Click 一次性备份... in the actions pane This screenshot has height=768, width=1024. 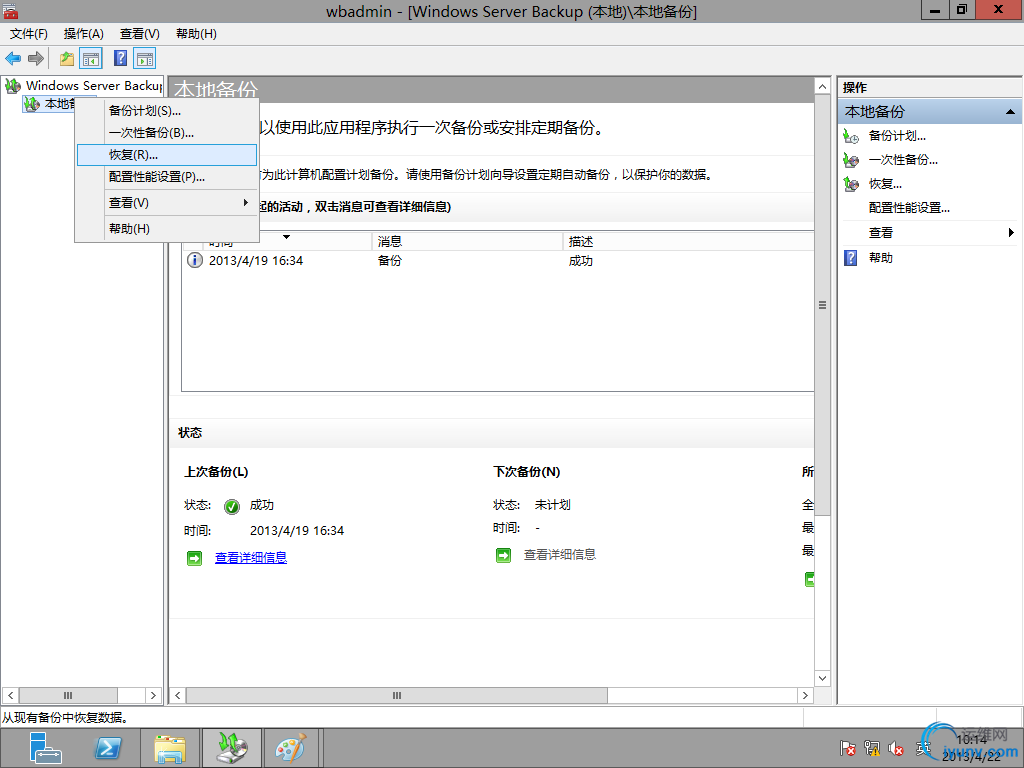[903, 159]
